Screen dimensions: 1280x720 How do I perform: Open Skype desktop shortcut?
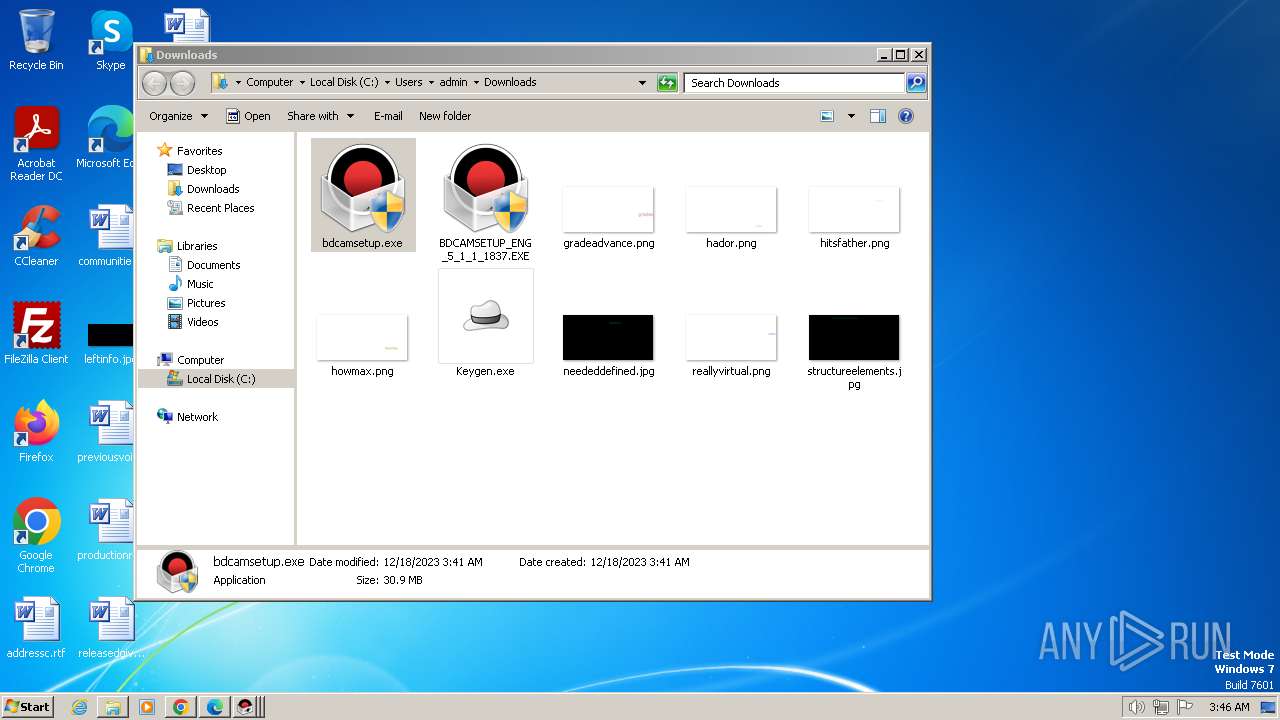(x=110, y=40)
